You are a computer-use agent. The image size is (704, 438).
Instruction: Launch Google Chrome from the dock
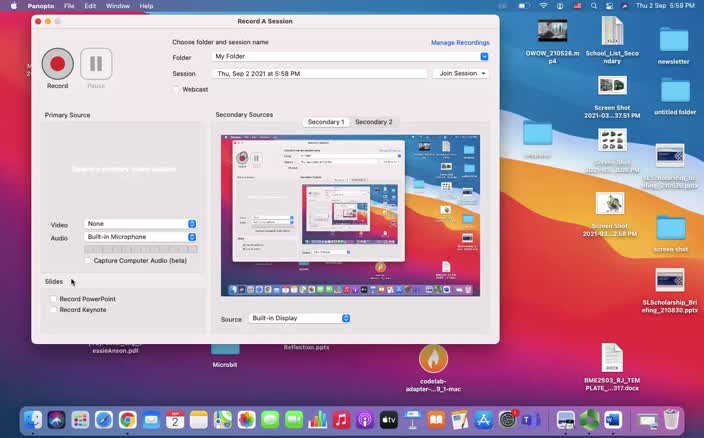127,420
